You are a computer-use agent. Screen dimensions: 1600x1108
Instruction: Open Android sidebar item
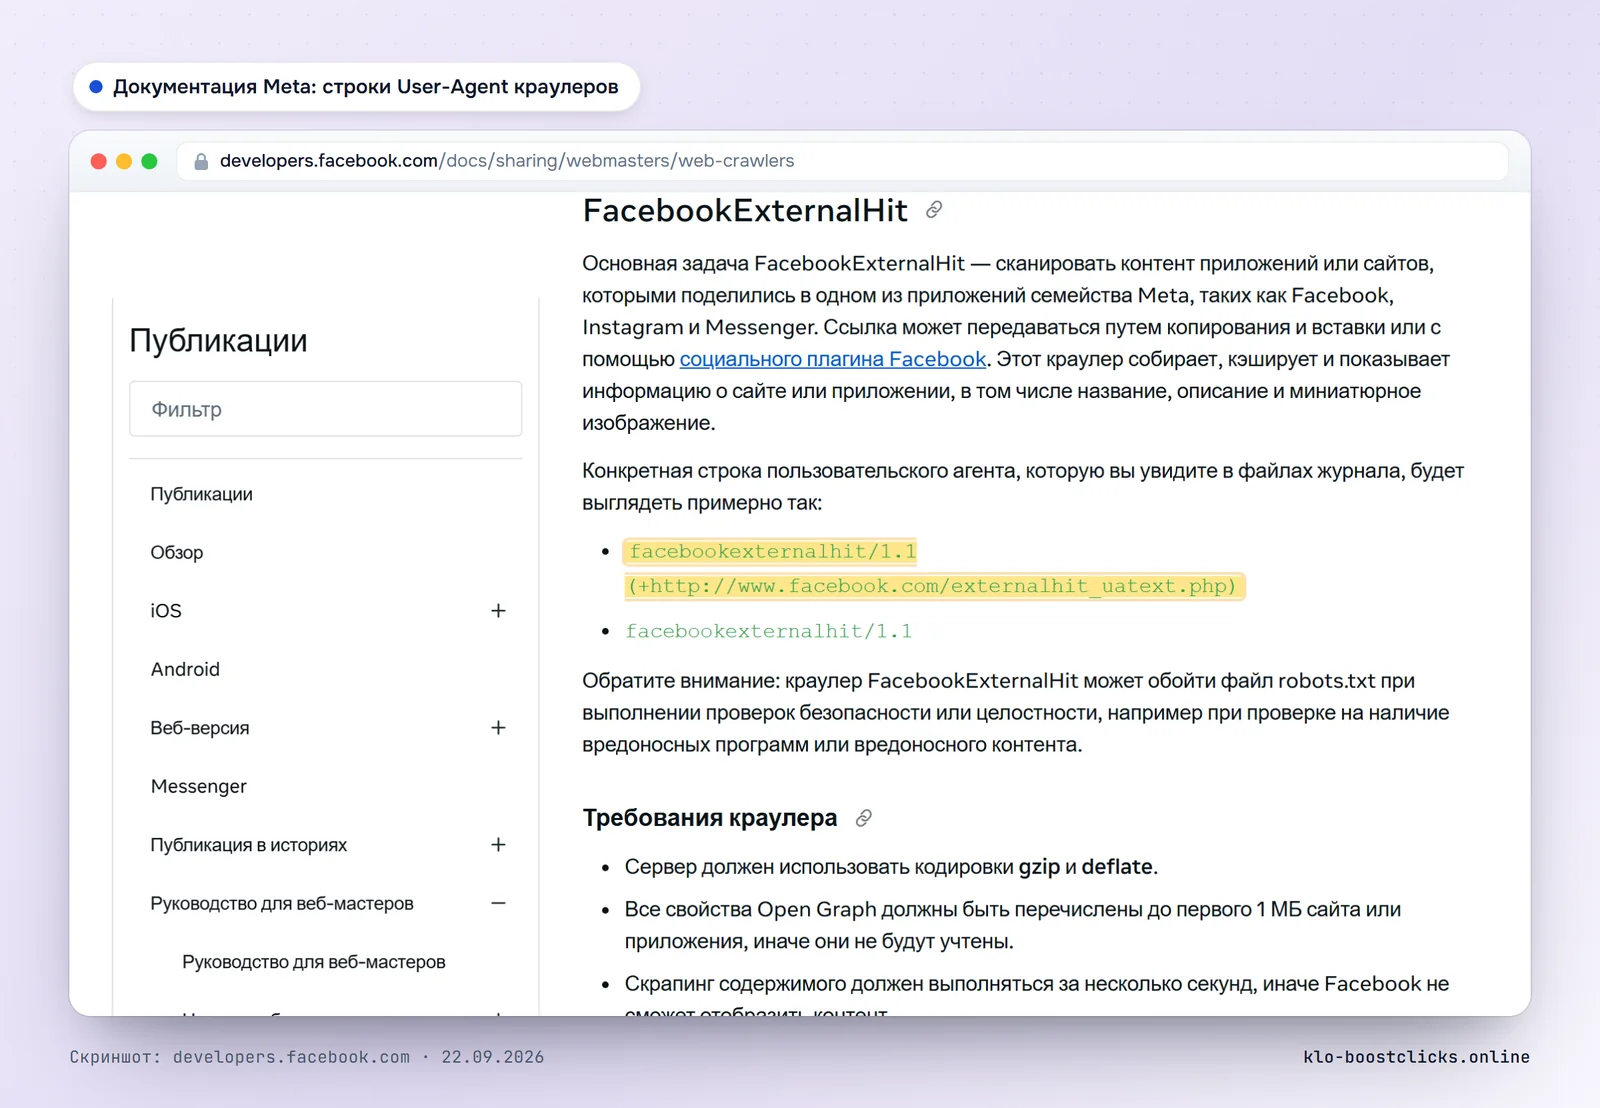click(x=185, y=669)
